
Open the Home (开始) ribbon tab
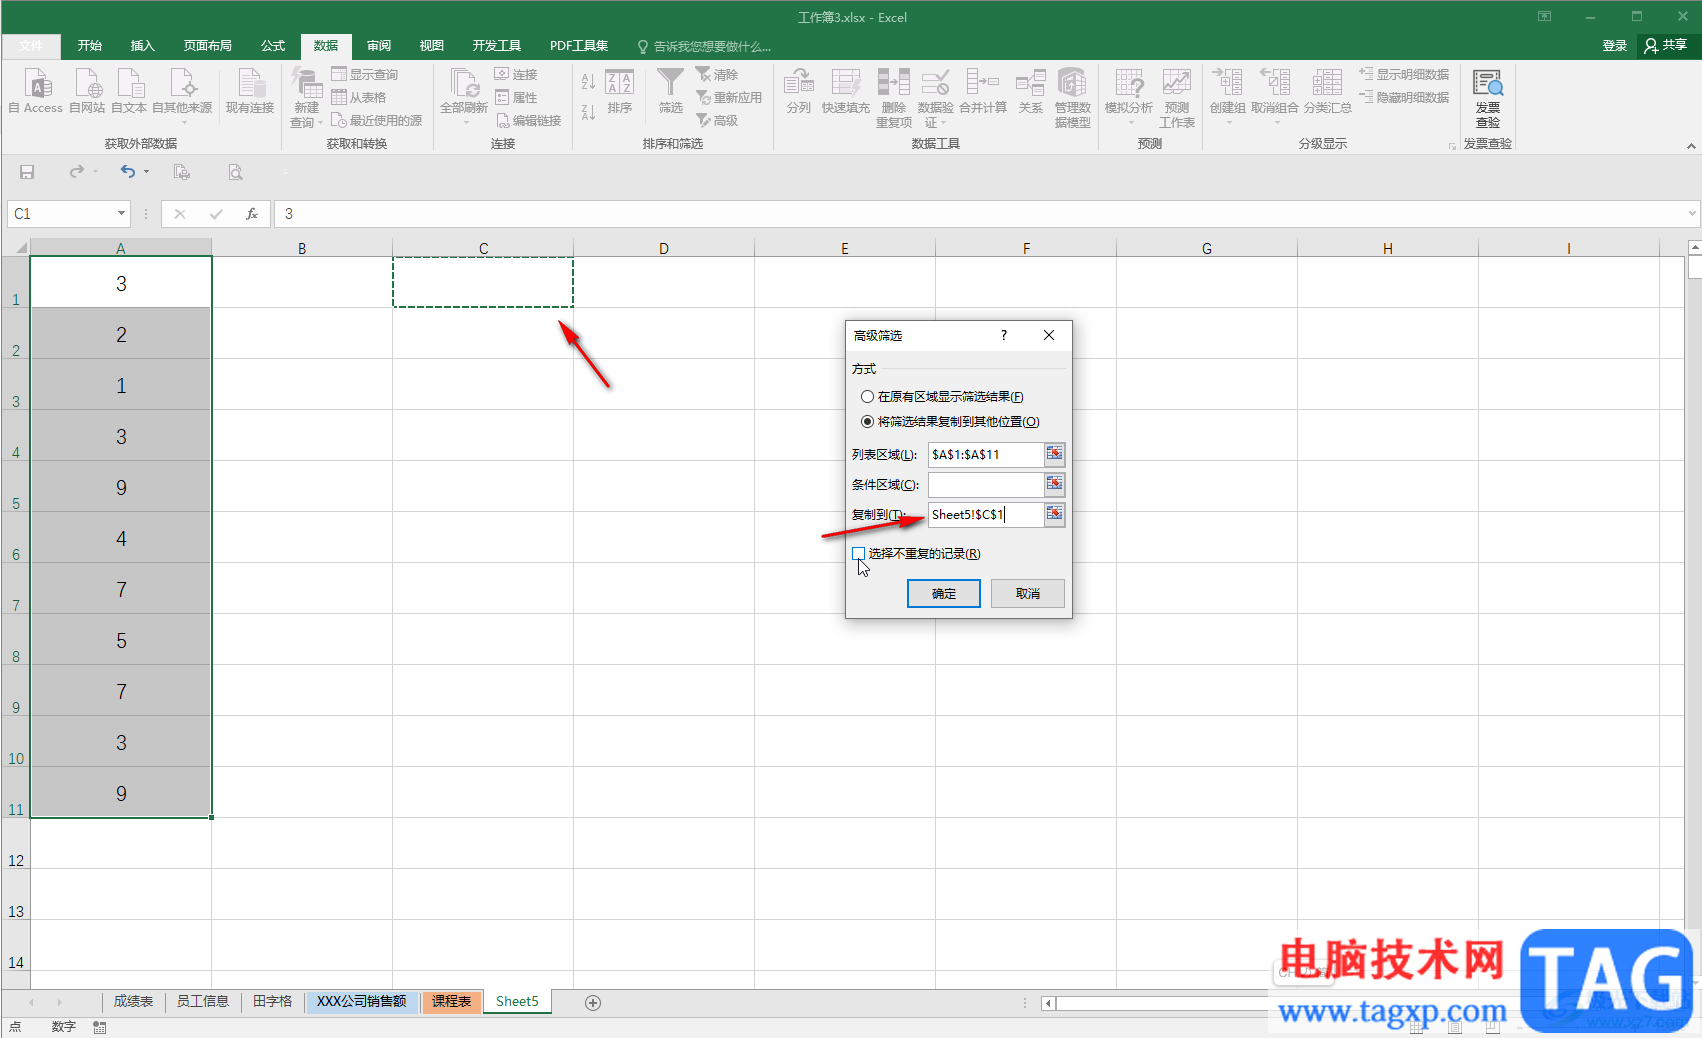pyautogui.click(x=90, y=46)
